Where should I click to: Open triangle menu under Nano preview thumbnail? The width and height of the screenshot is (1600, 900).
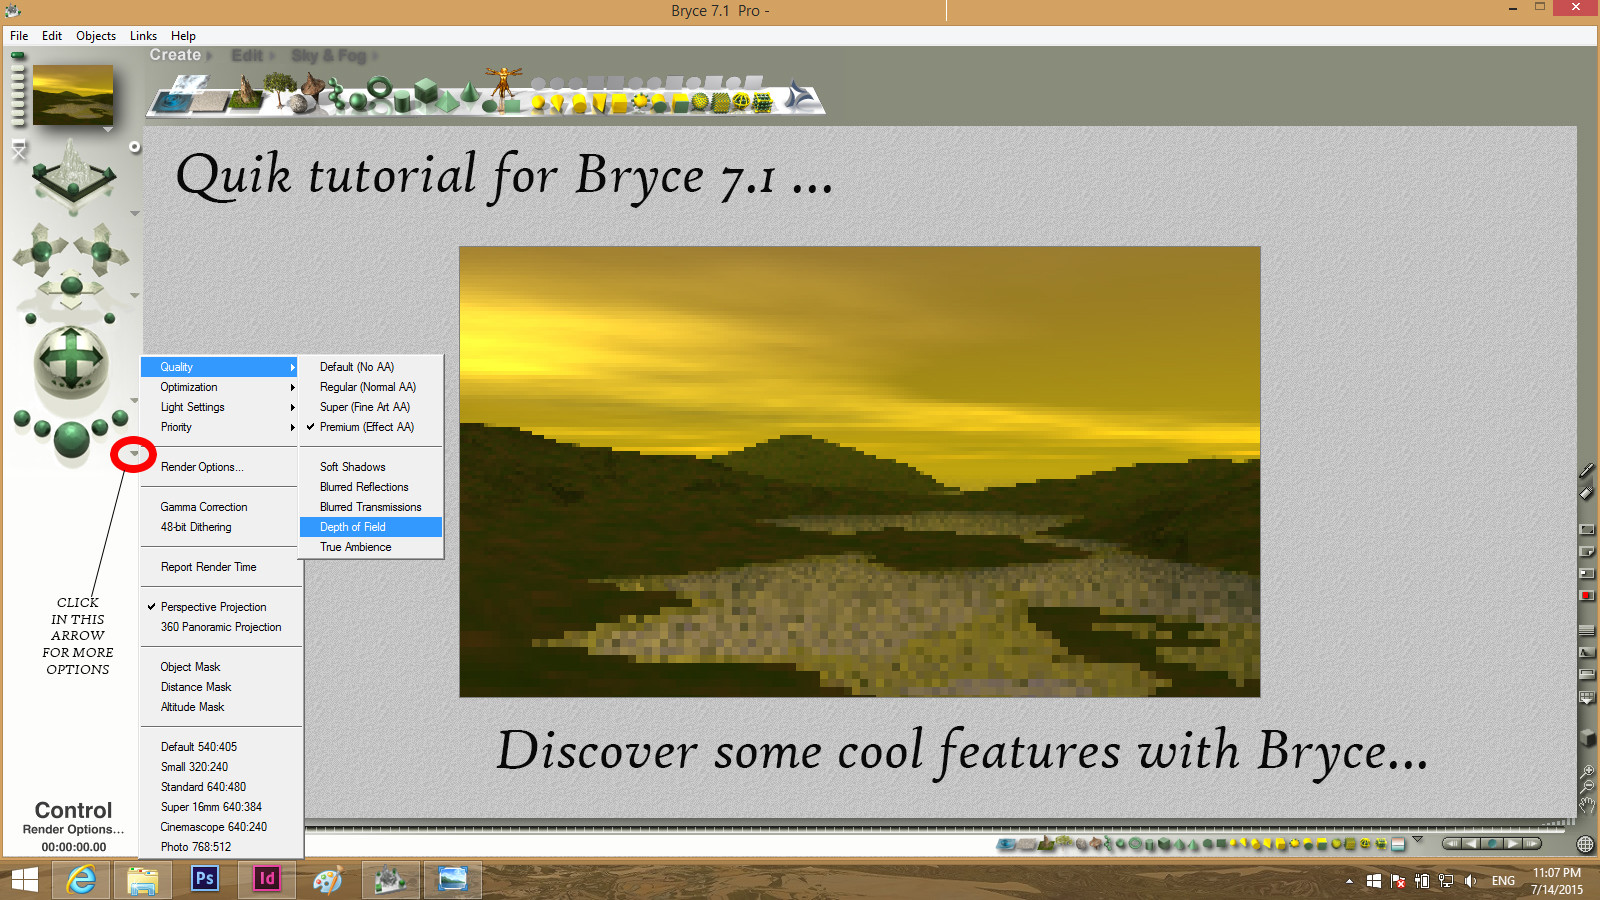point(107,129)
